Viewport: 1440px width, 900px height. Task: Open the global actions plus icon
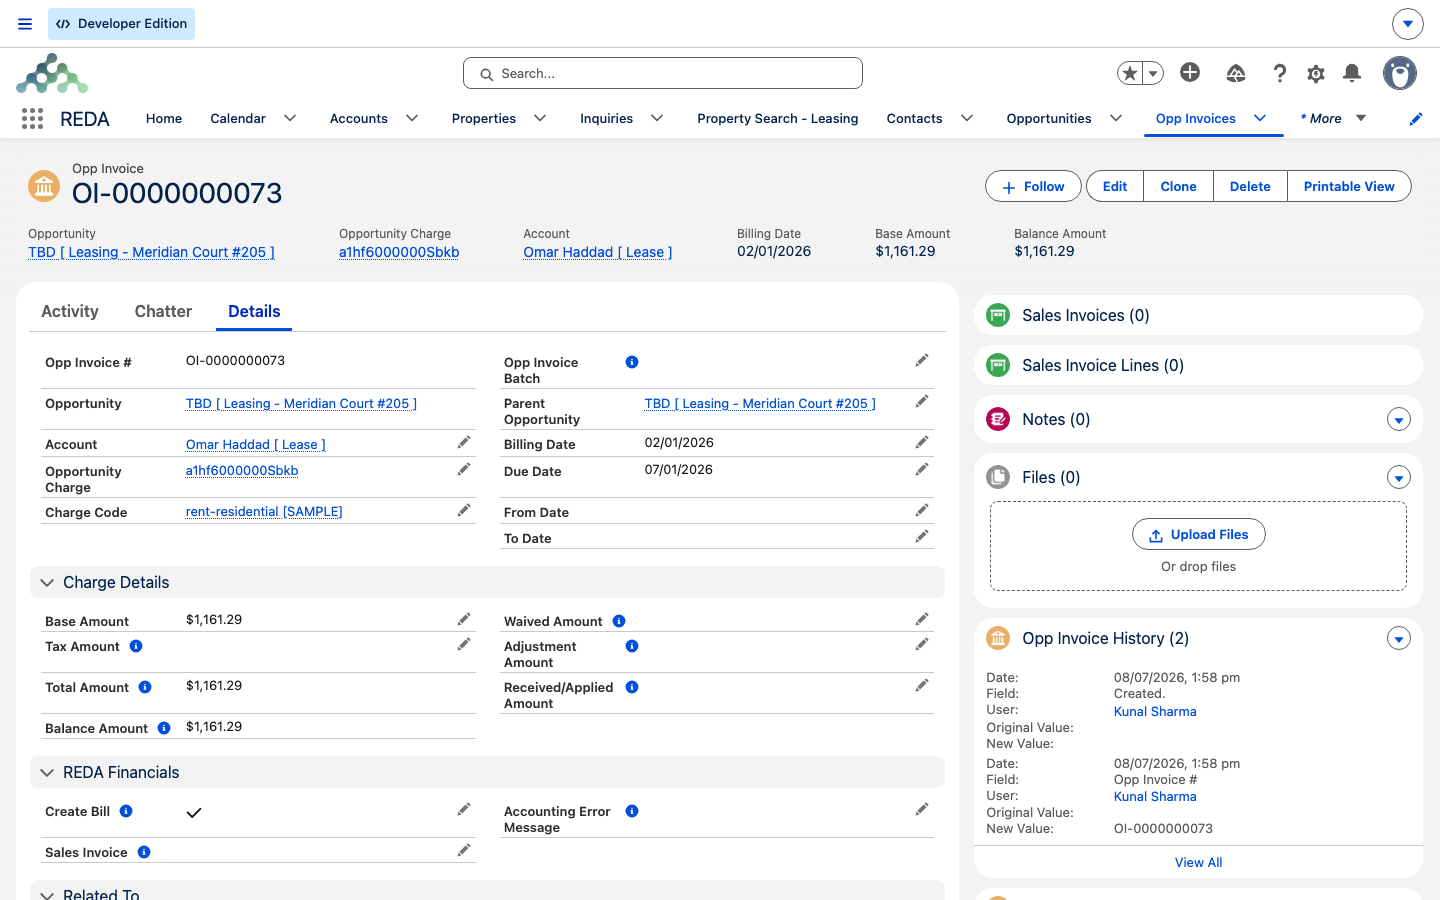(1190, 72)
